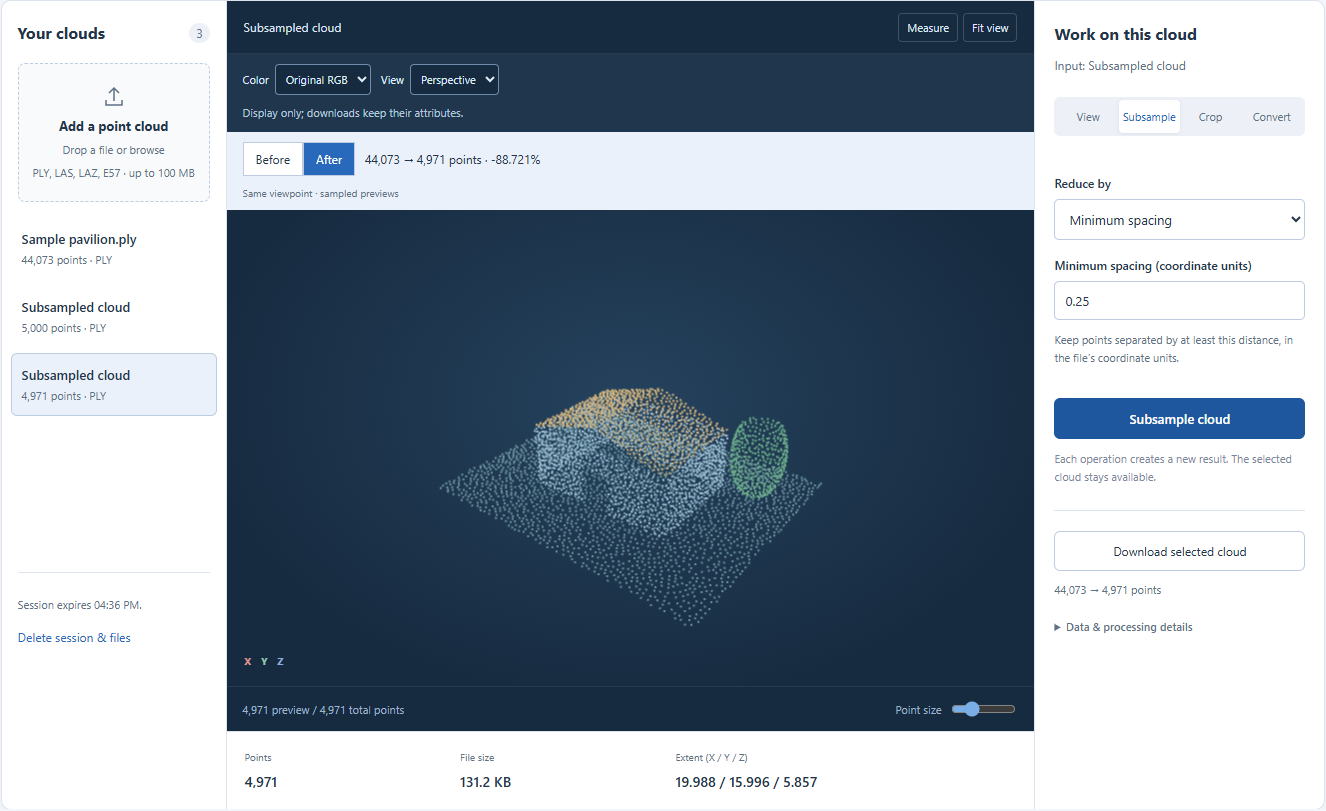Click the '131.2 KB' file size value
The height and width of the screenshot is (811, 1326).
coord(485,782)
